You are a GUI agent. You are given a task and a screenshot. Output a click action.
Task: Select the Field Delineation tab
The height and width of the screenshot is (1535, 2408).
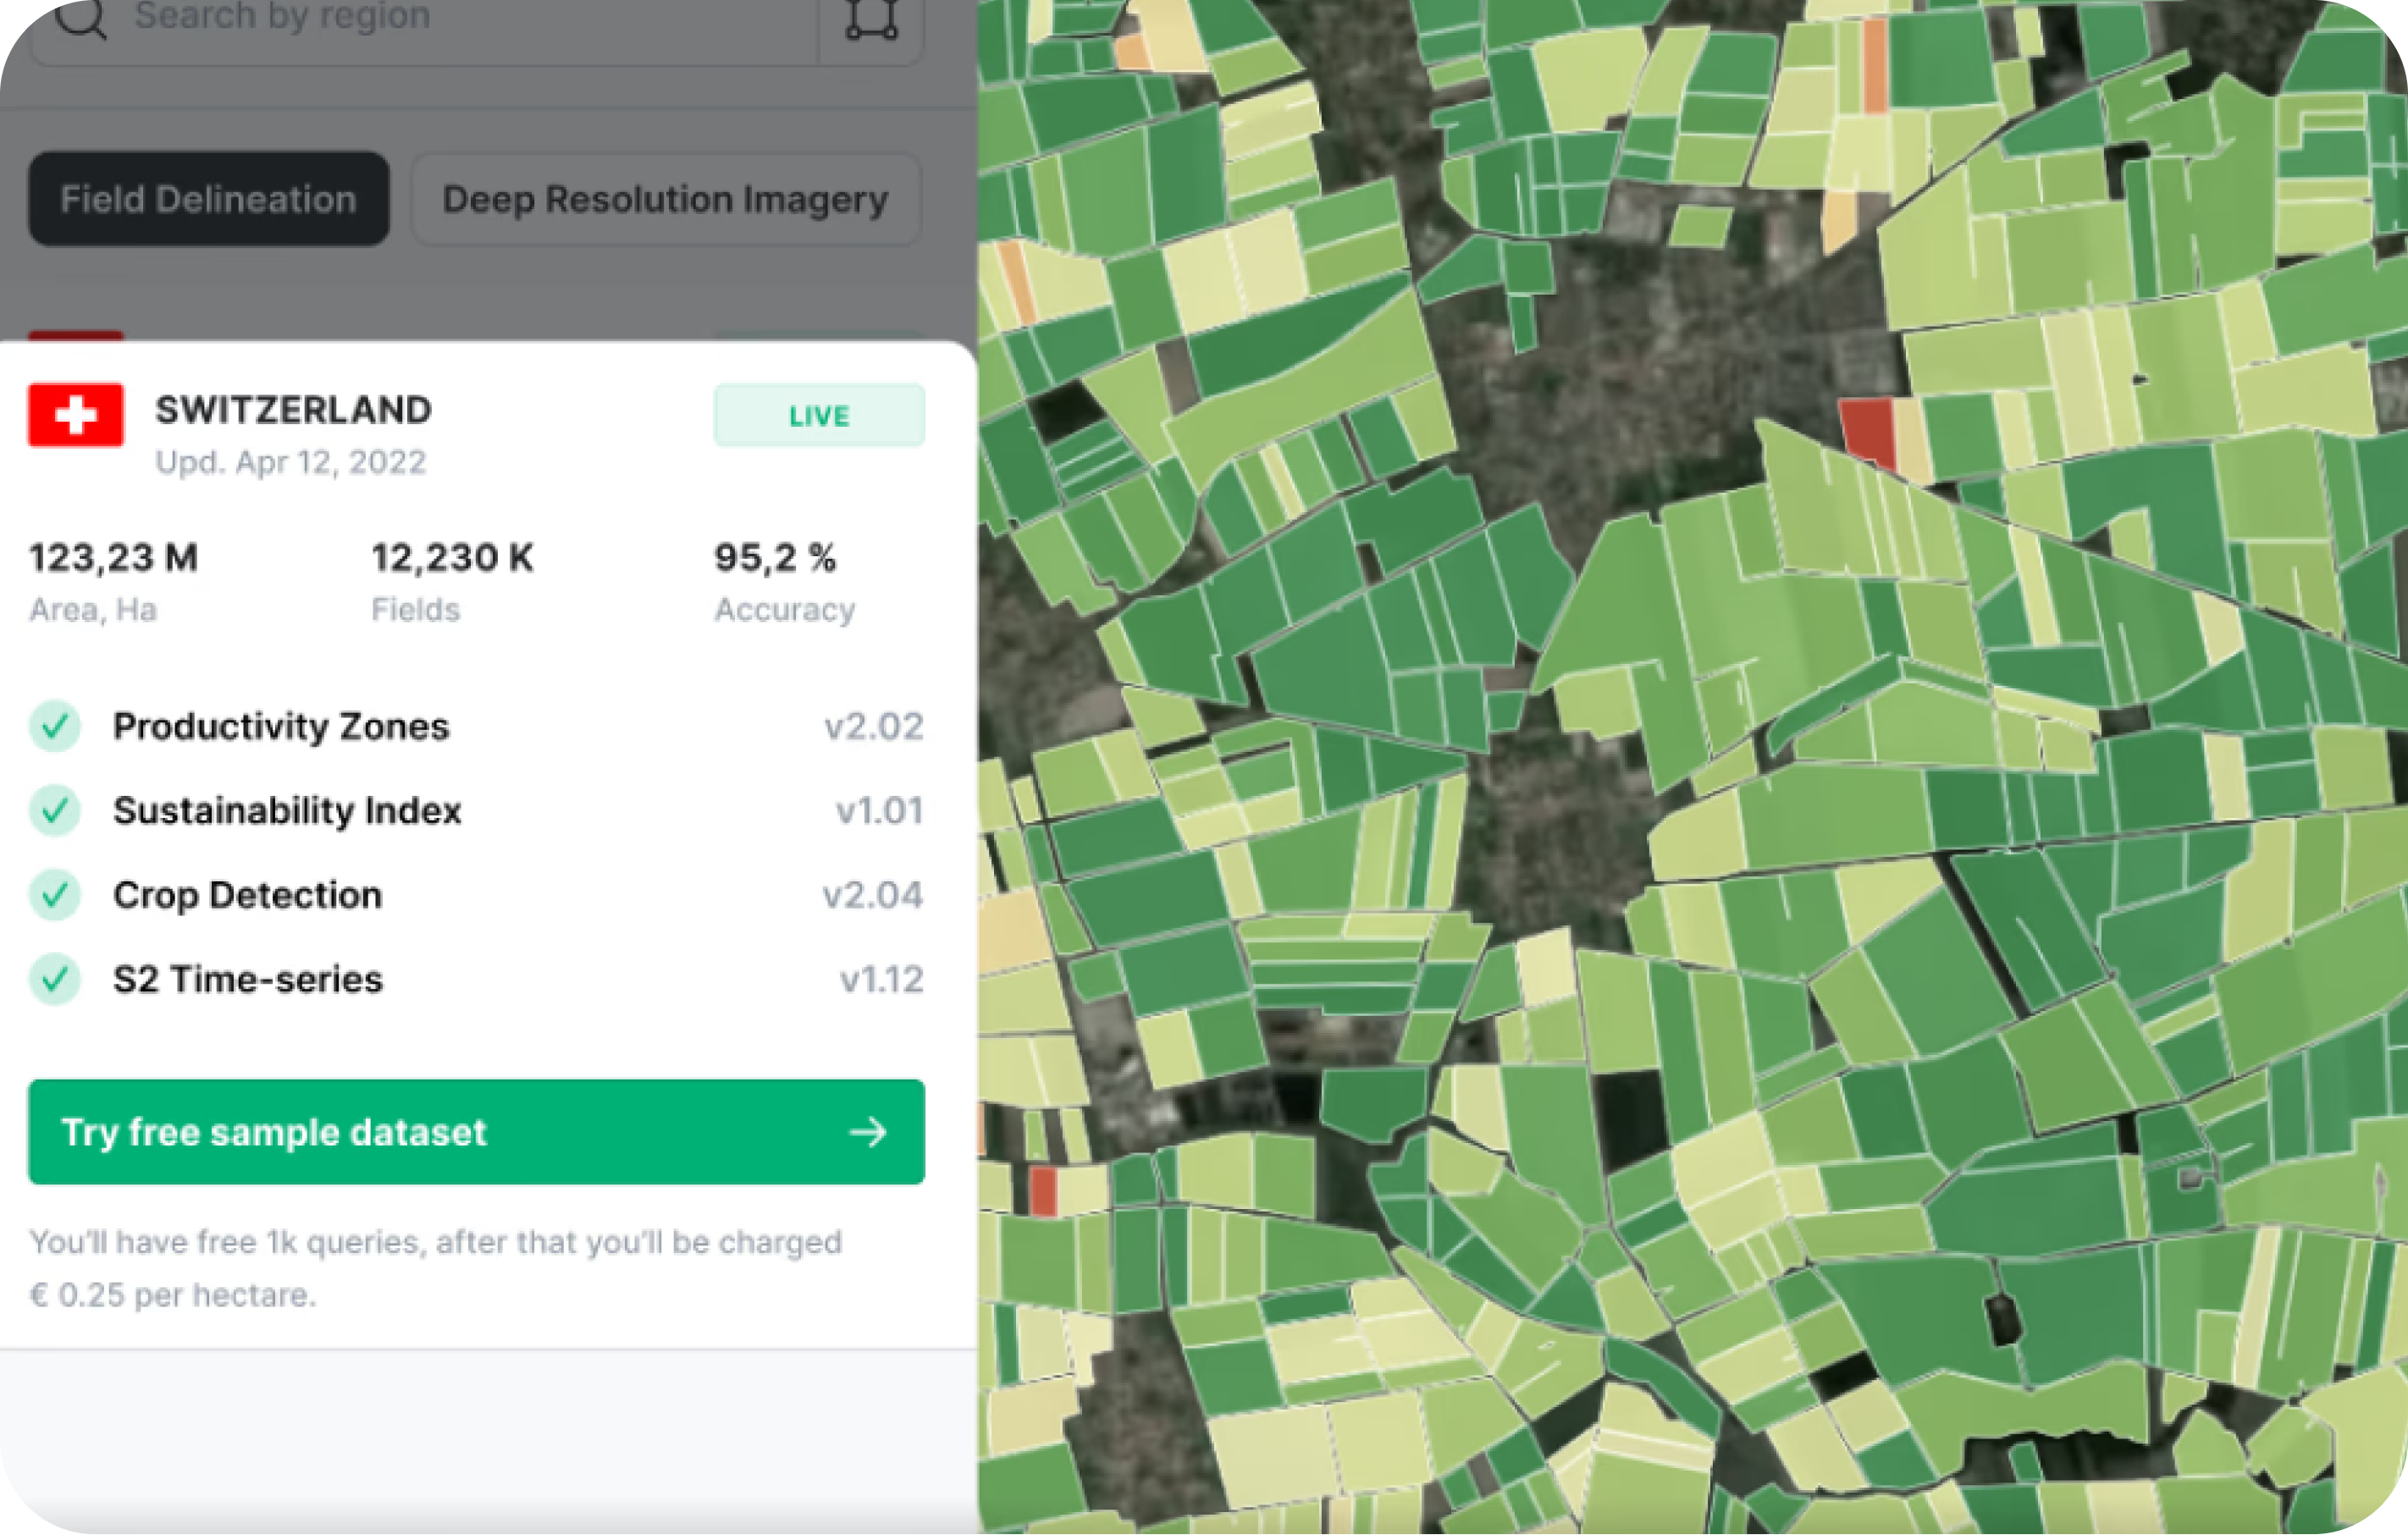tap(208, 199)
